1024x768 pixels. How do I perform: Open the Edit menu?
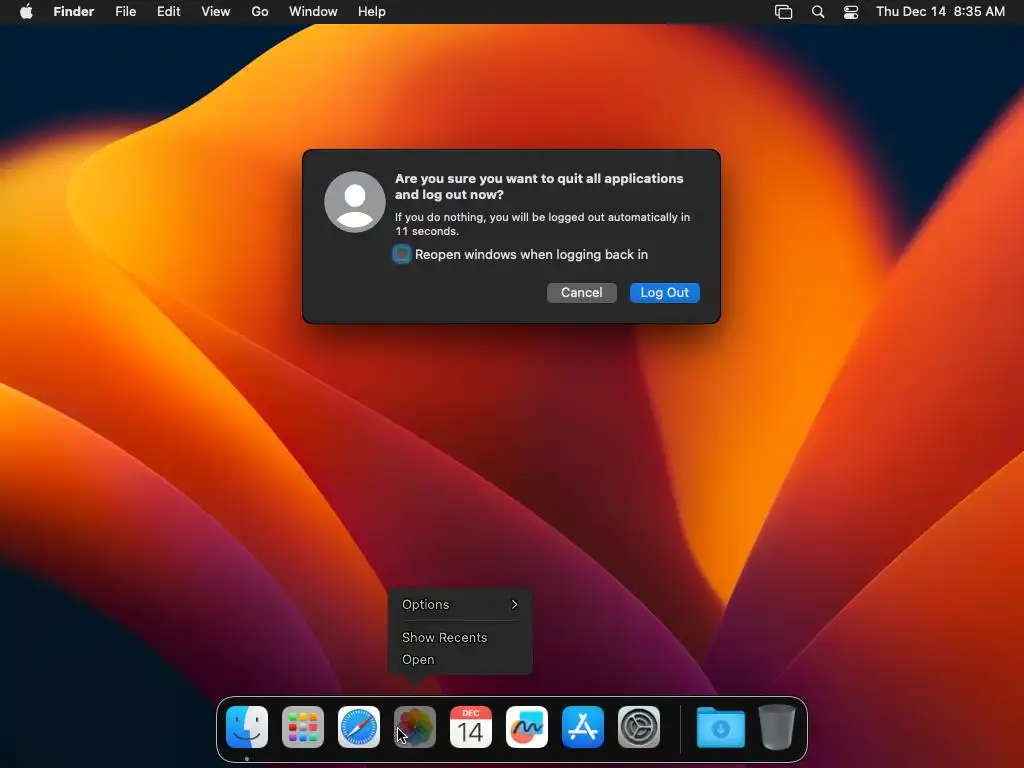pos(168,12)
